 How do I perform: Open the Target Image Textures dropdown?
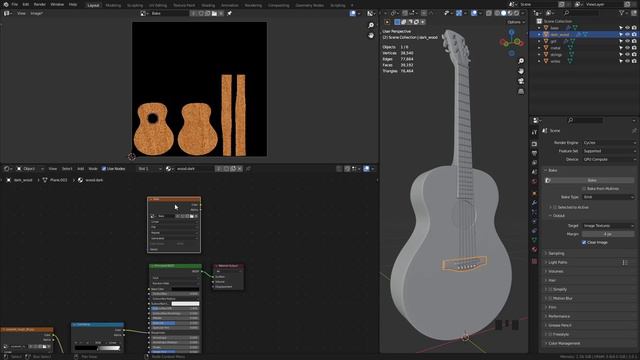coord(608,226)
